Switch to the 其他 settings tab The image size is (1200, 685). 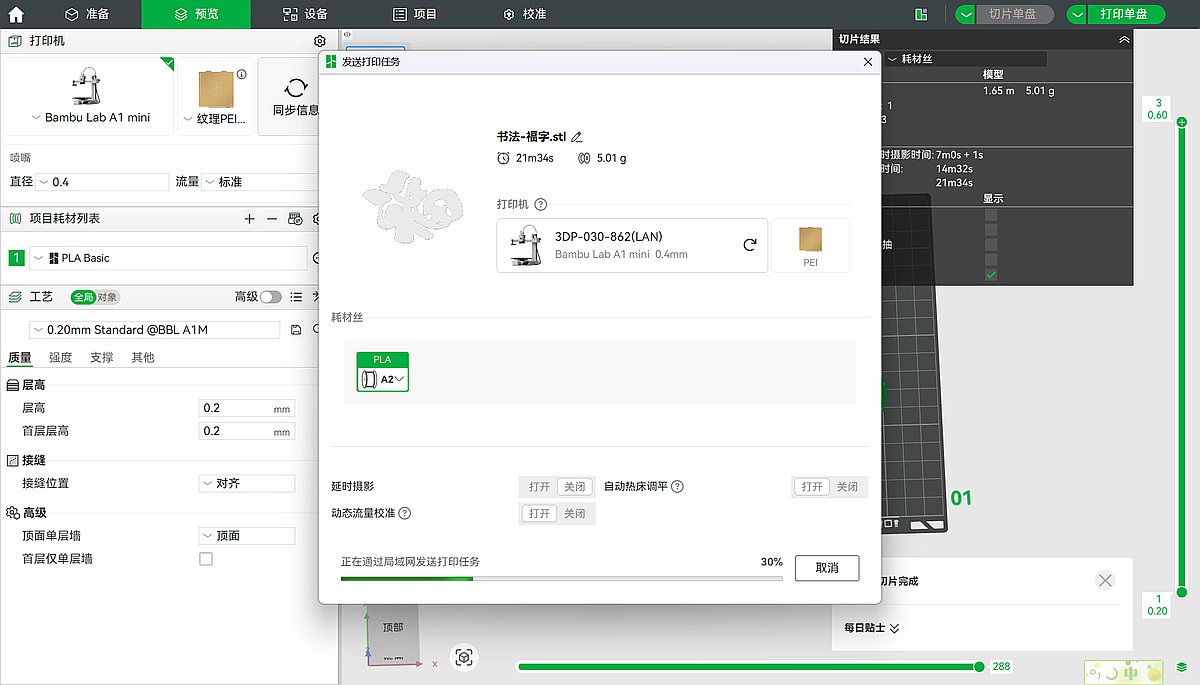(x=142, y=357)
